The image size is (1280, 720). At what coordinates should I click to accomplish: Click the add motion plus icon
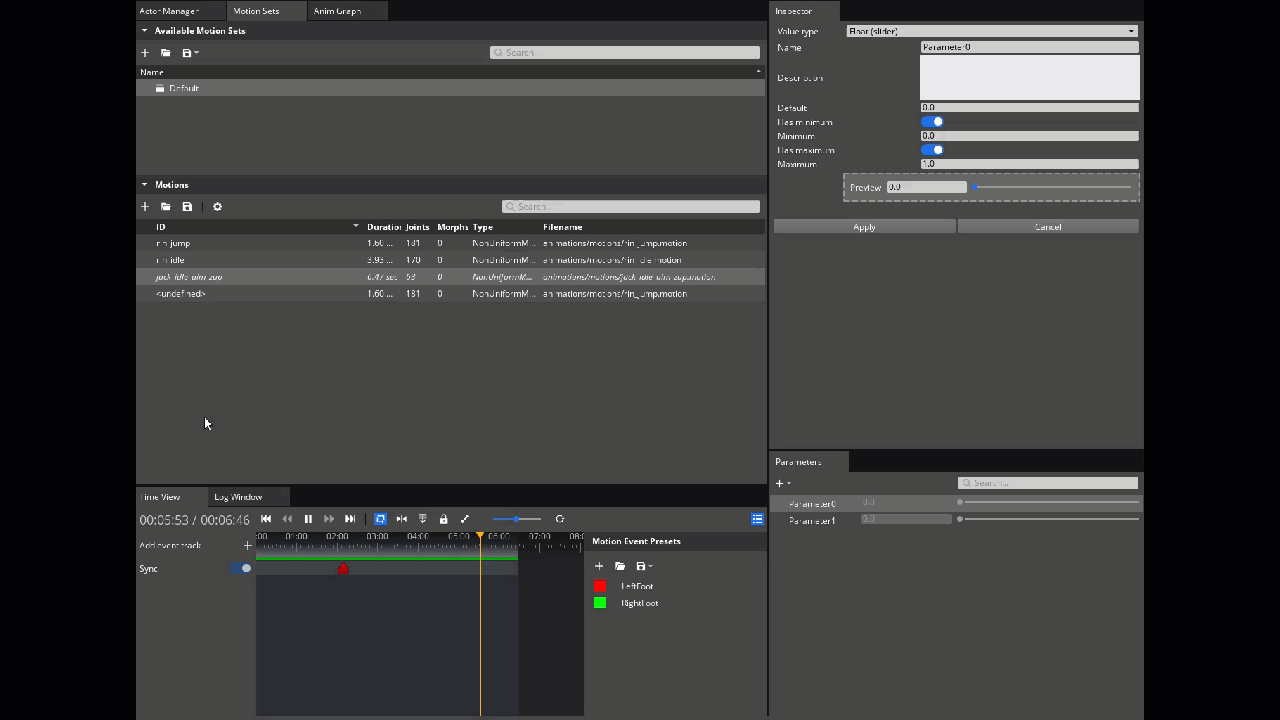(145, 206)
